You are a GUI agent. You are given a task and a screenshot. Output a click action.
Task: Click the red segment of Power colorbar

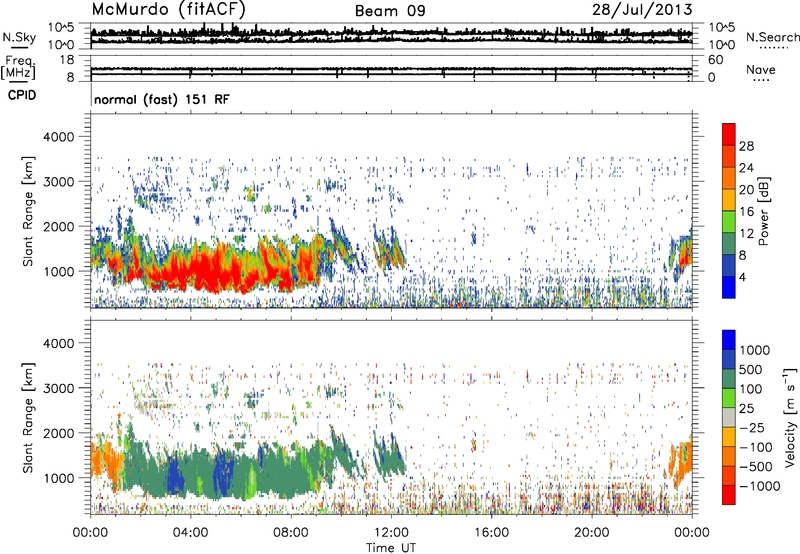[x=729, y=135]
